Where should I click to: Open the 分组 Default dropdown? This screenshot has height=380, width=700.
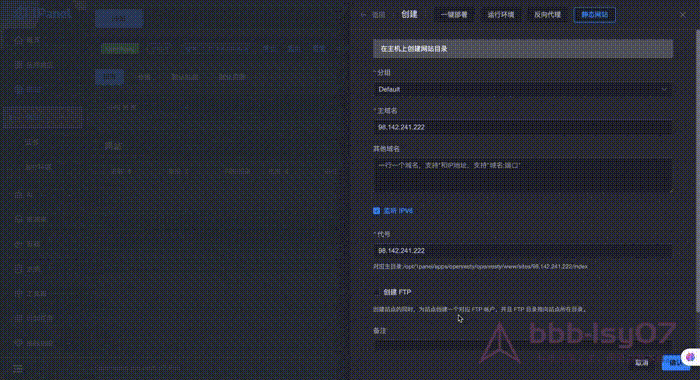(x=522, y=89)
